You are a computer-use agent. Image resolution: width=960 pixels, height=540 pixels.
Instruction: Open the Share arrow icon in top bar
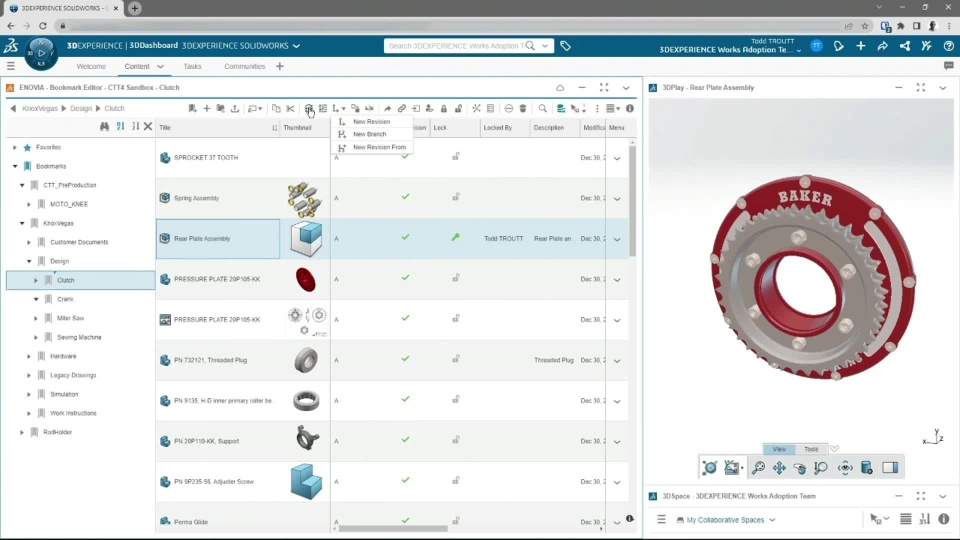click(882, 46)
